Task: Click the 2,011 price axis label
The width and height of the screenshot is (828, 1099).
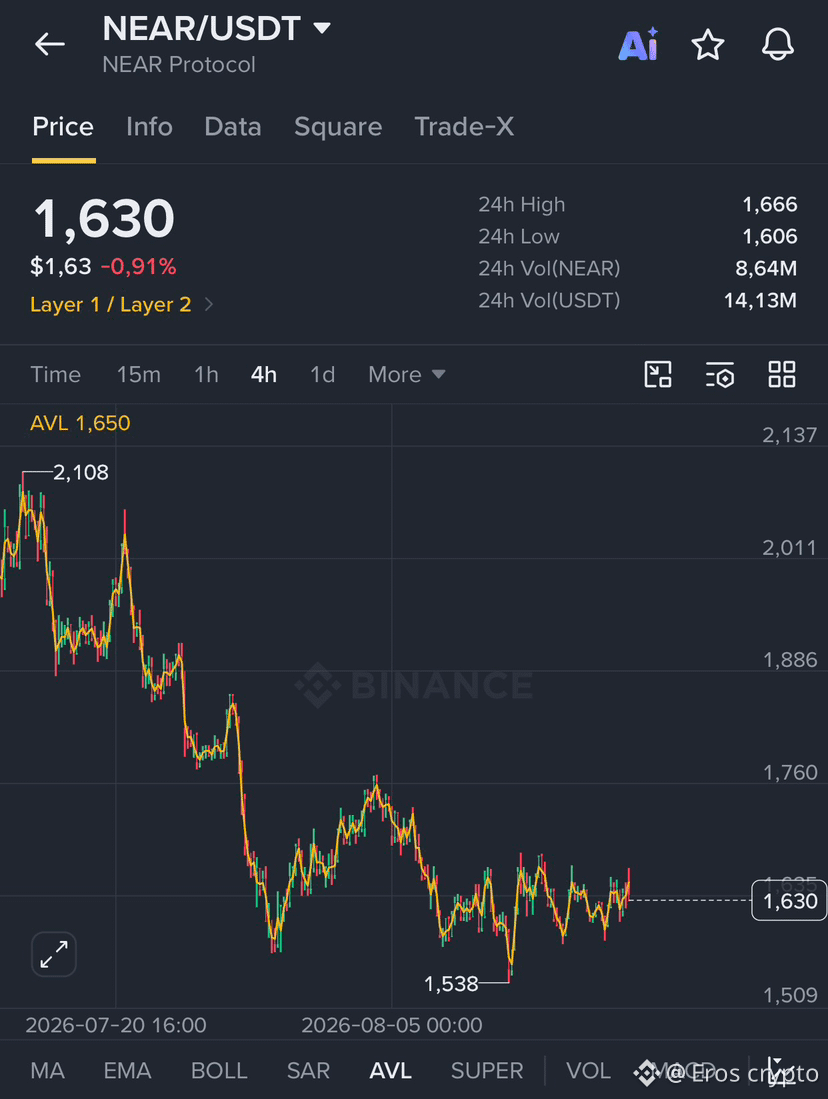Action: [789, 547]
